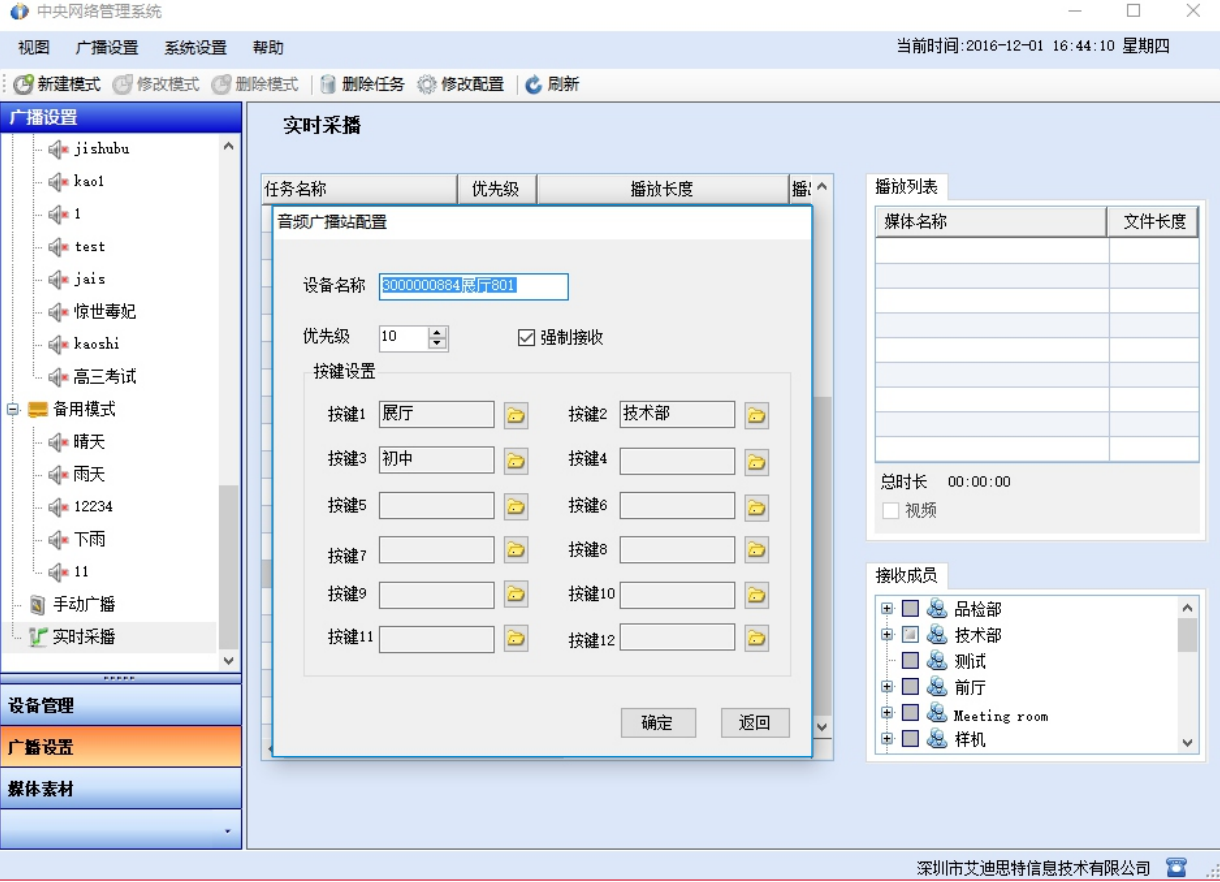Open the 帮助 menu
Image resolution: width=1220 pixels, height=882 pixels.
[268, 48]
